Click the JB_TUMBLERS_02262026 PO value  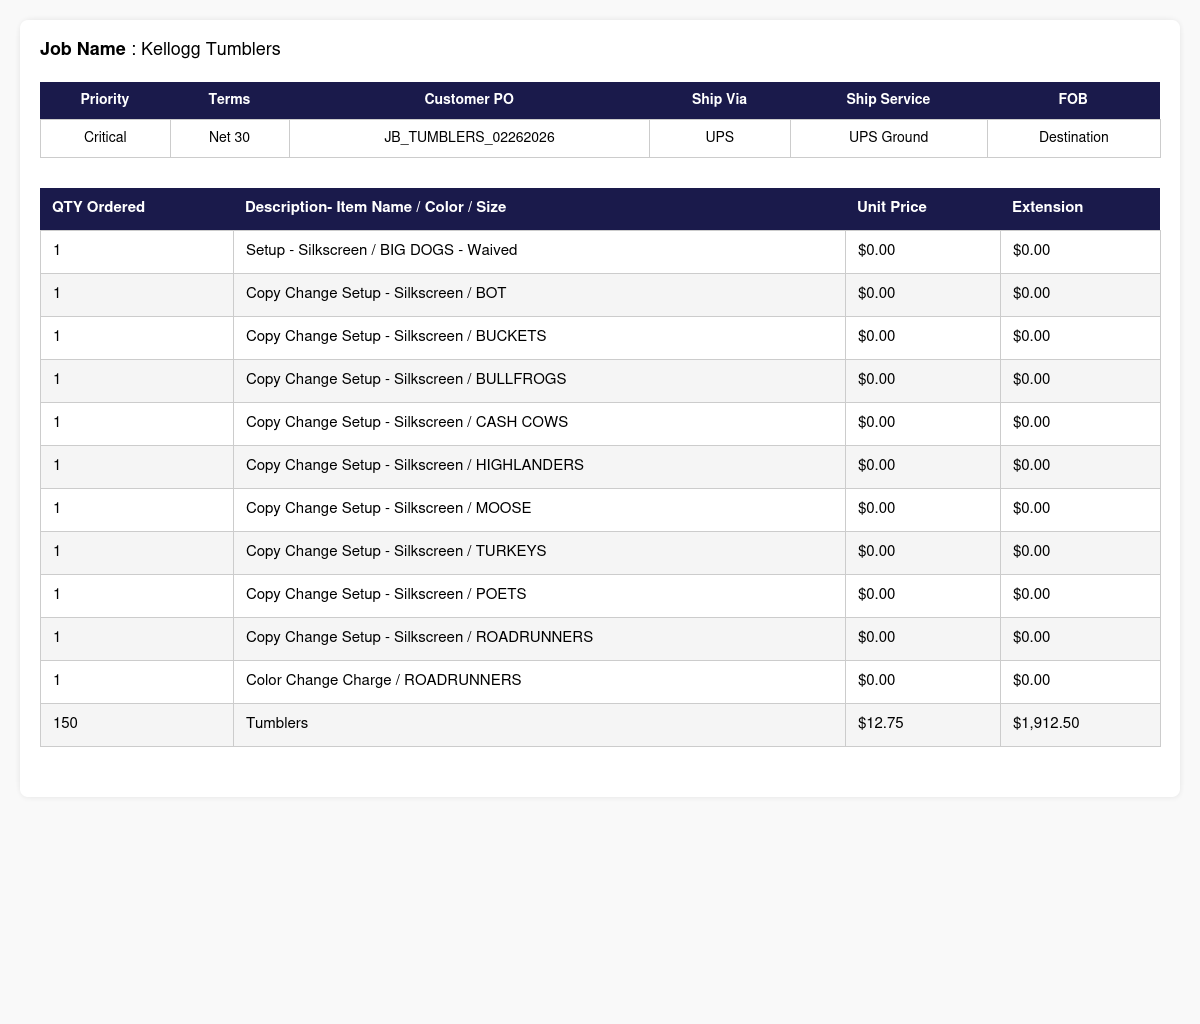pyautogui.click(x=469, y=138)
